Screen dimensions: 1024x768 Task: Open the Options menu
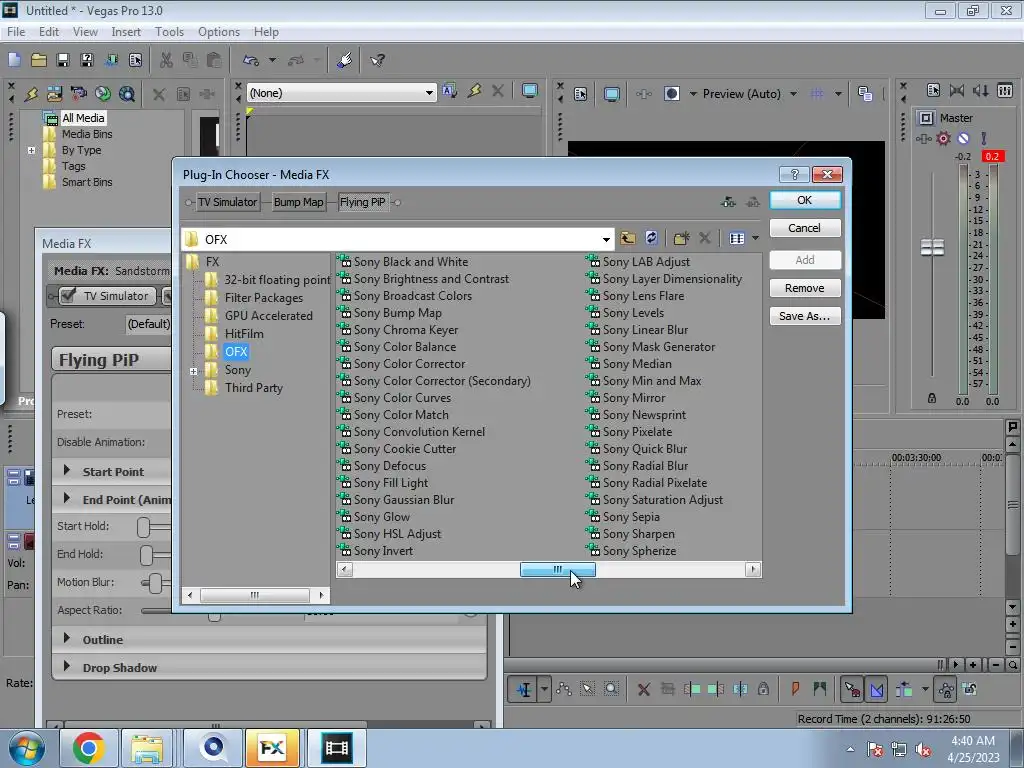(219, 31)
